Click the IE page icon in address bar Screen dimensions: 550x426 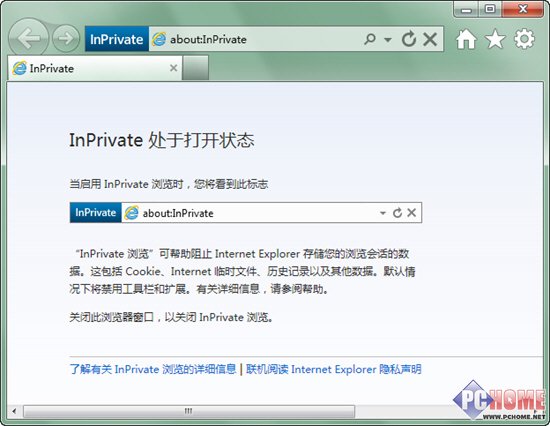159,39
